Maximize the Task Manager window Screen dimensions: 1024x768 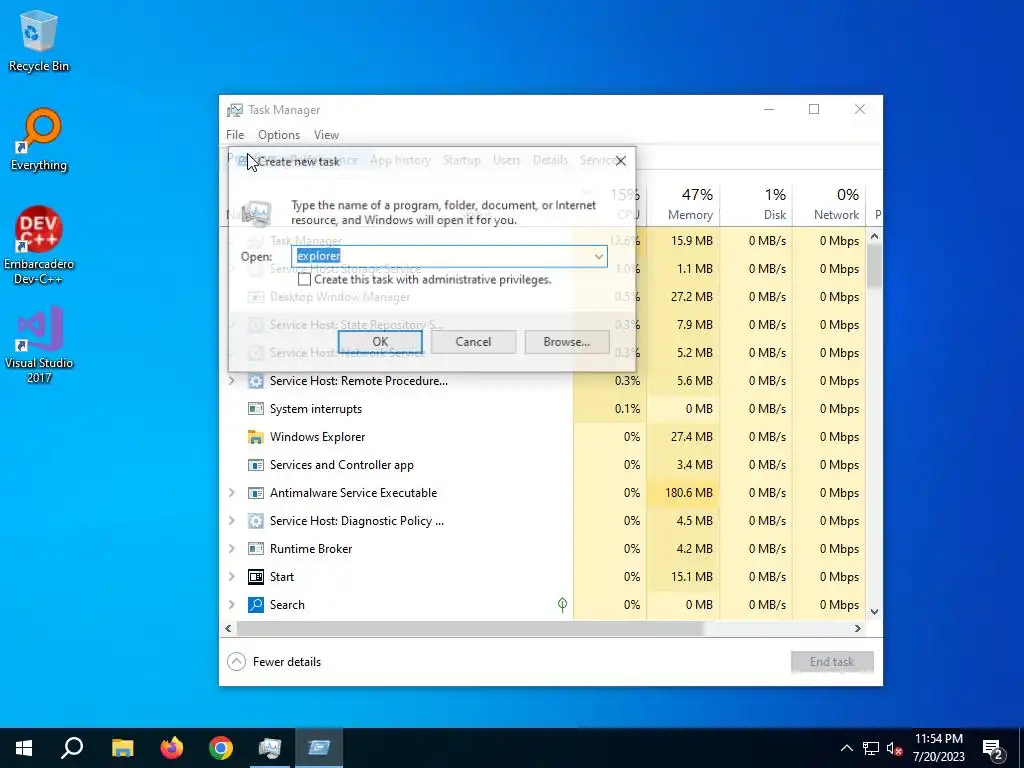[x=814, y=110]
